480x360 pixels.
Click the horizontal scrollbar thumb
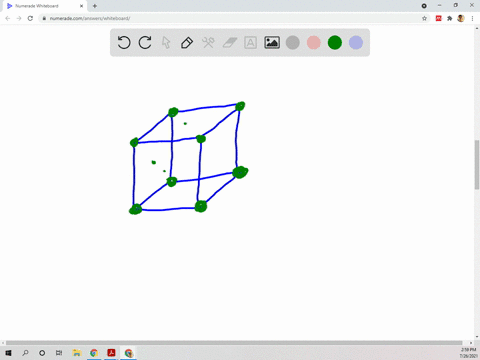(x=234, y=343)
